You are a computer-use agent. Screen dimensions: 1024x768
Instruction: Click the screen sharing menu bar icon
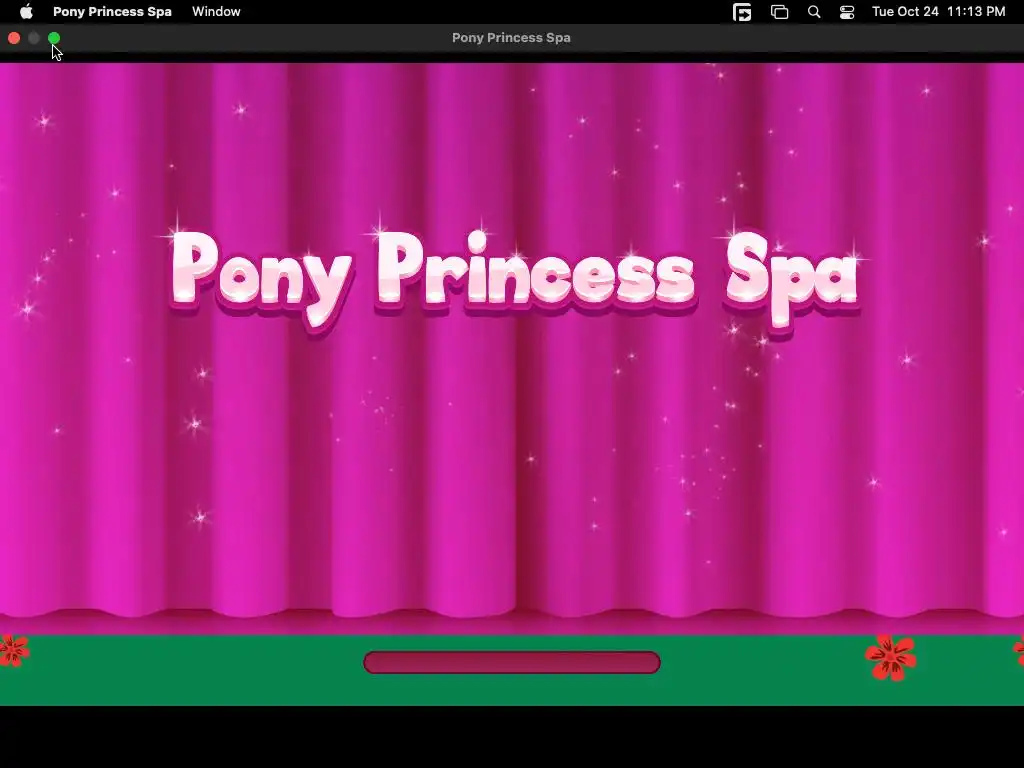[x=742, y=12]
